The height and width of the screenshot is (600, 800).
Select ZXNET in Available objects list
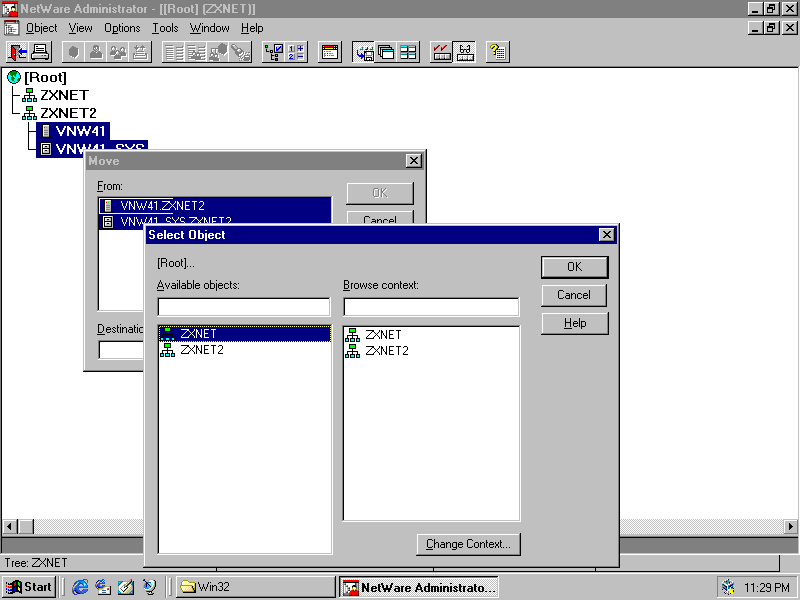[244, 334]
